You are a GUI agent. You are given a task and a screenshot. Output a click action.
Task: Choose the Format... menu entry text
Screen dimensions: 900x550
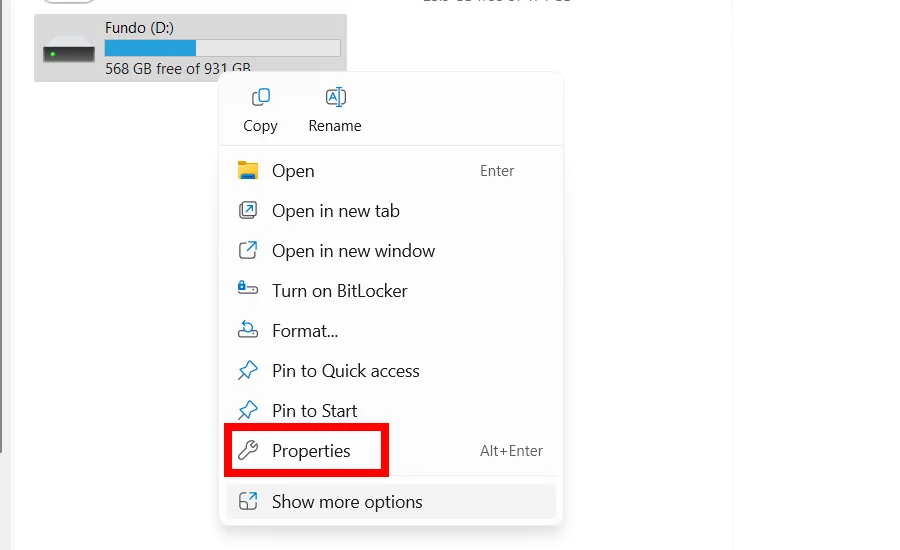[304, 331]
